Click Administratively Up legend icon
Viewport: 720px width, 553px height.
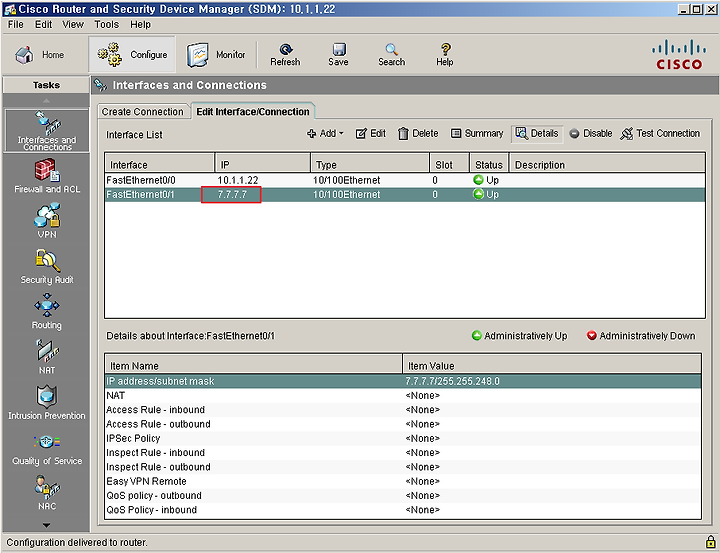[477, 336]
